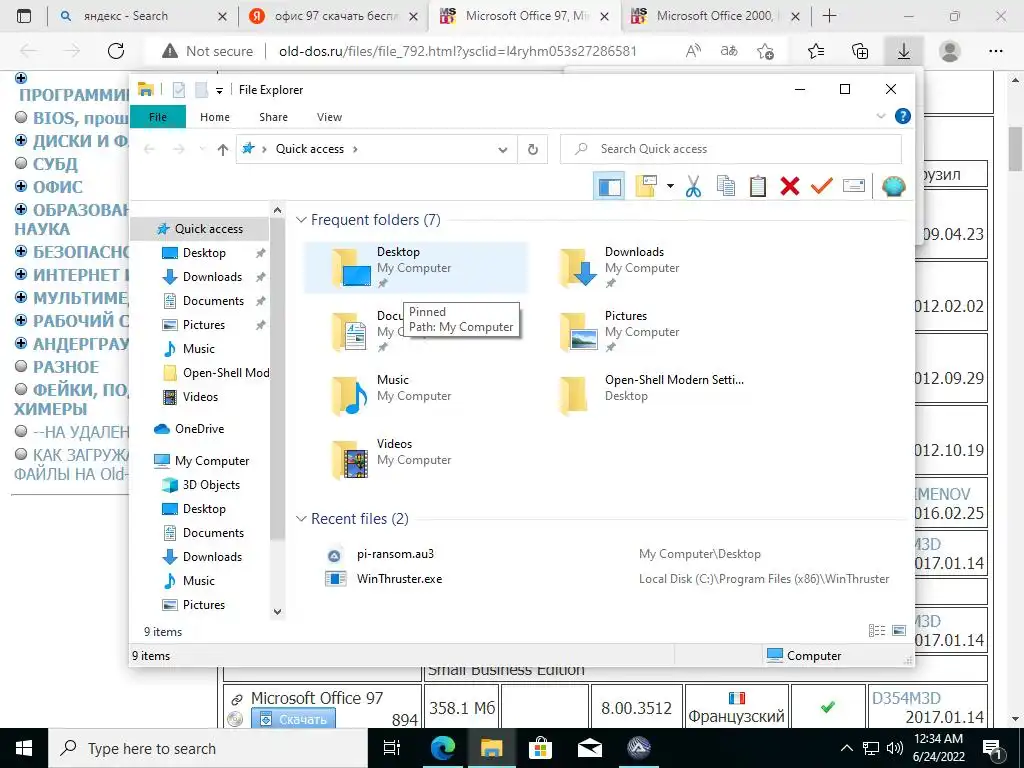This screenshot has width=1024, height=768.
Task: Open the File ribbon tab
Action: (x=158, y=117)
